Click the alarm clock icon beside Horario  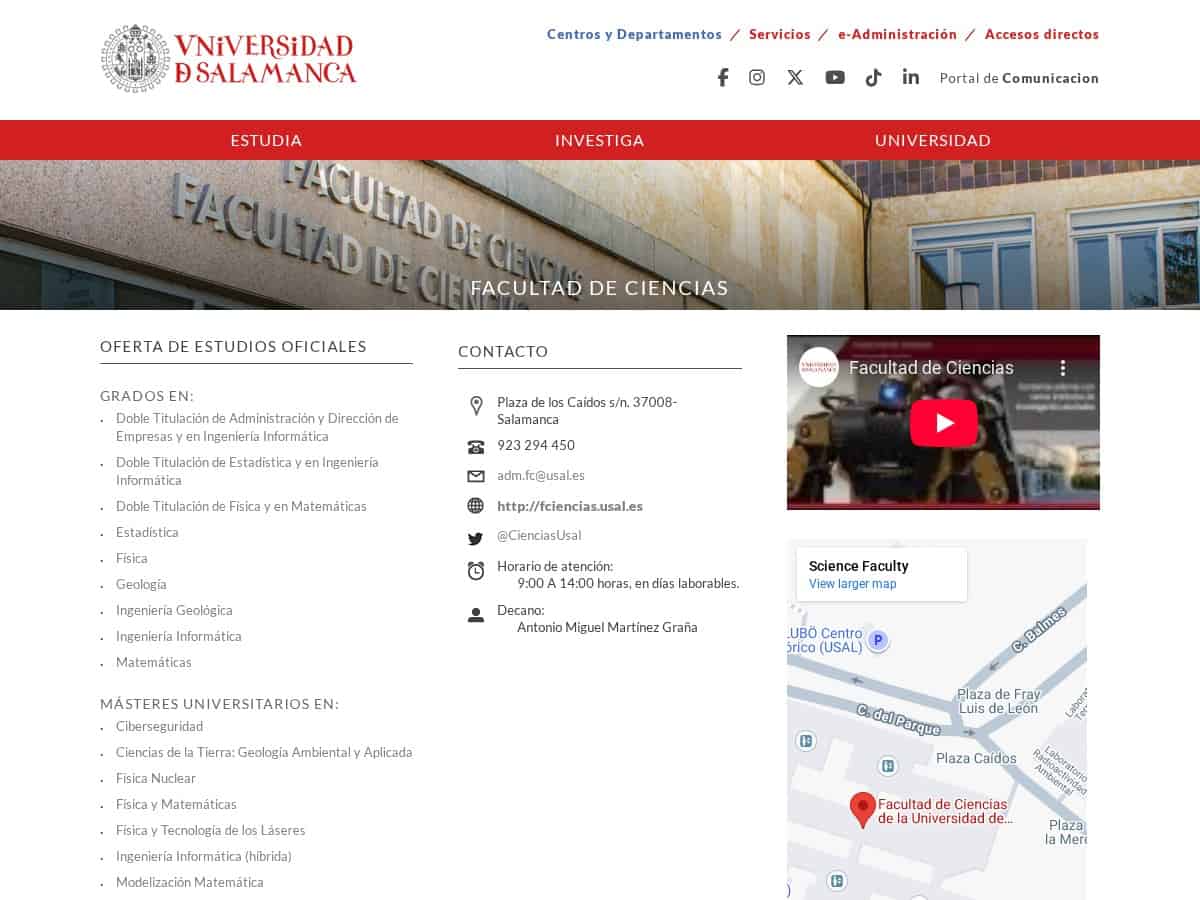(476, 571)
